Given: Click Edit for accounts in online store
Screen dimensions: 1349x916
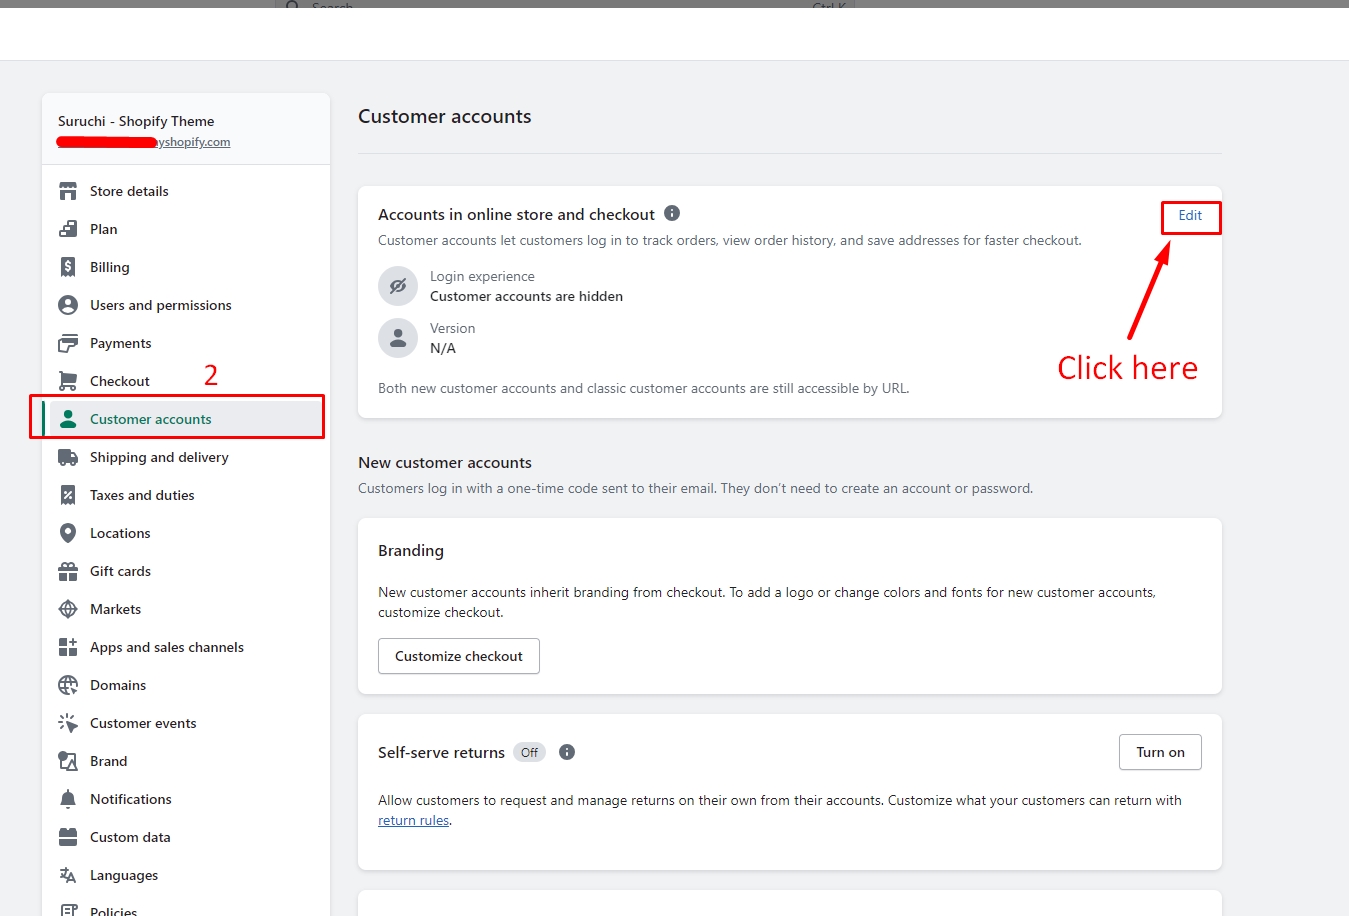Looking at the screenshot, I should 1190,216.
